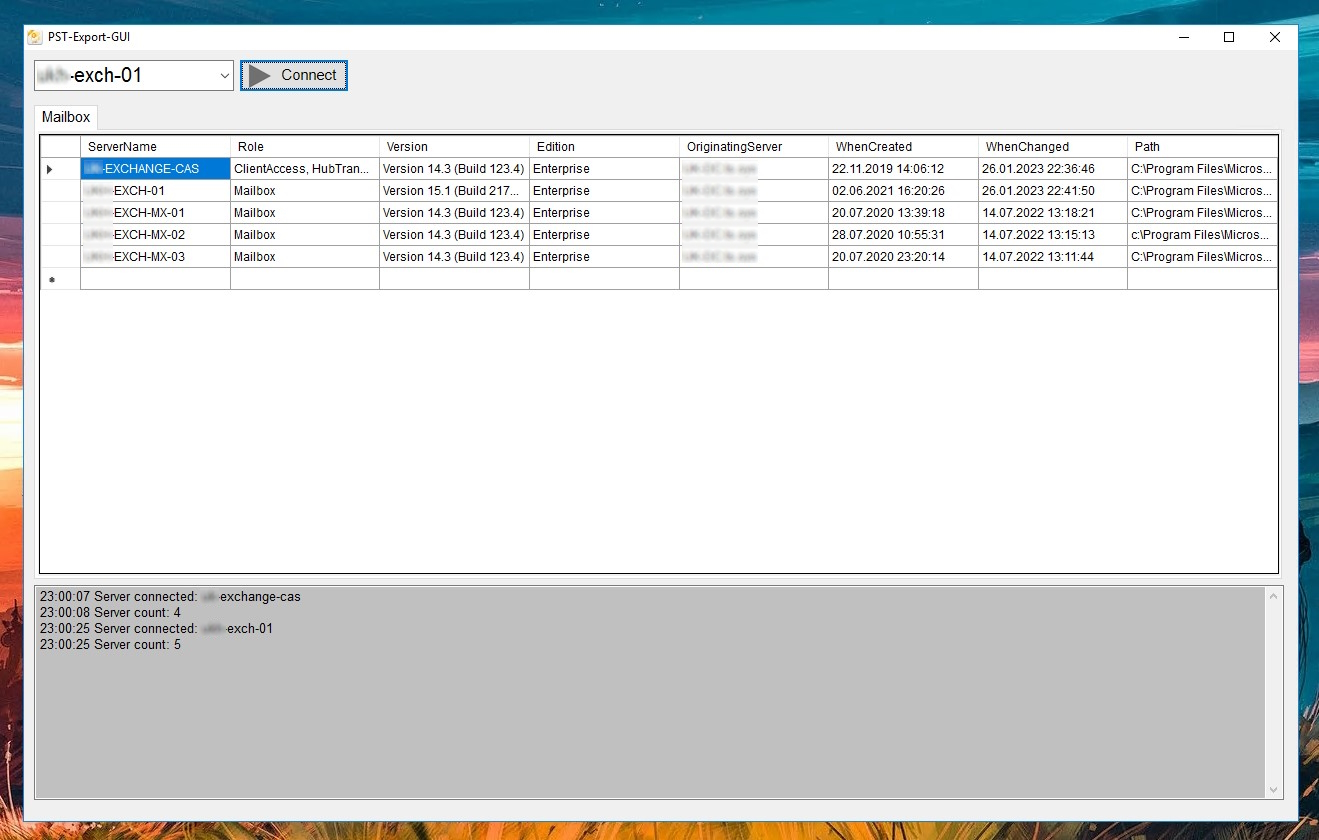Click WhenCreated cell 28.07.2020 10:55:31

(903, 235)
